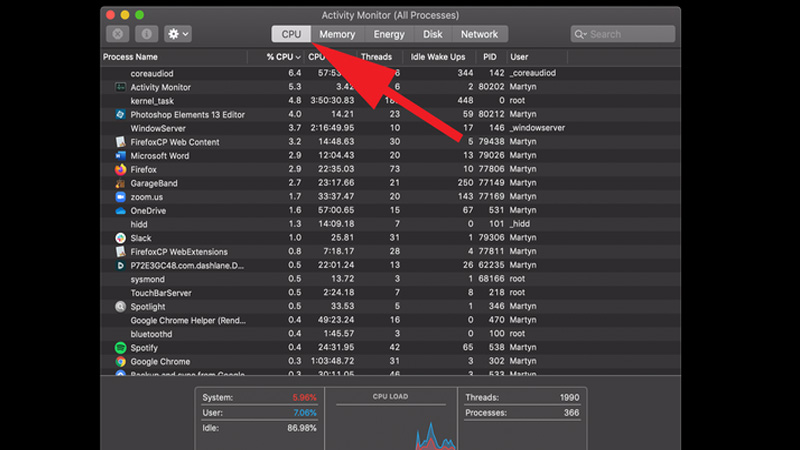Click the Idle 86.98% value

coord(302,428)
